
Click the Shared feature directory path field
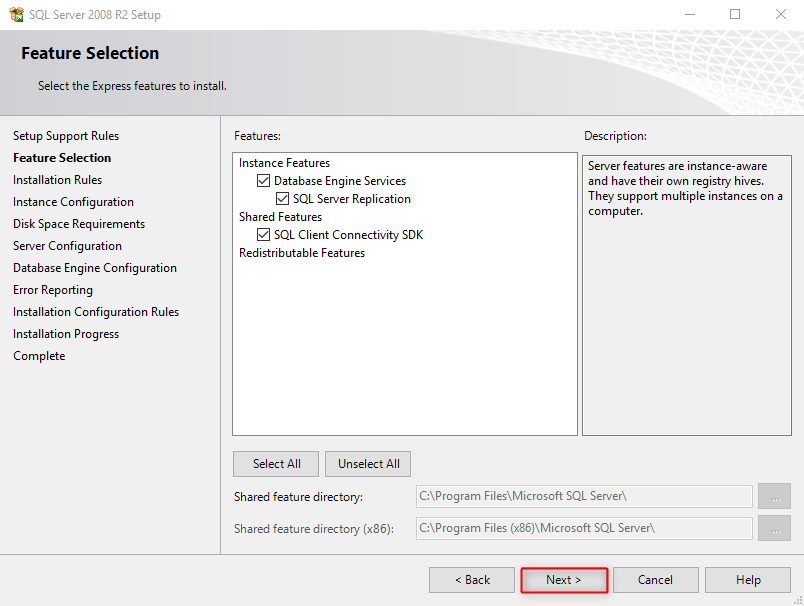pyautogui.click(x=584, y=496)
